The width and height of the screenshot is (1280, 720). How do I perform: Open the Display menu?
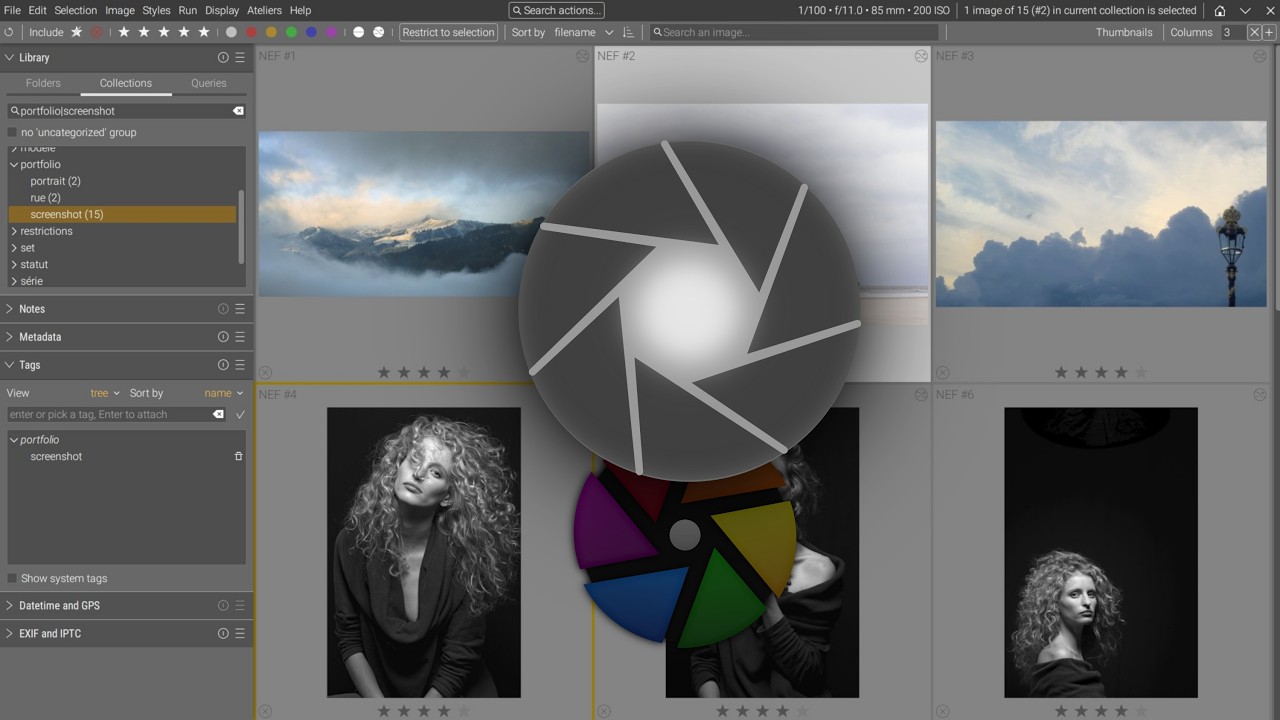click(222, 10)
